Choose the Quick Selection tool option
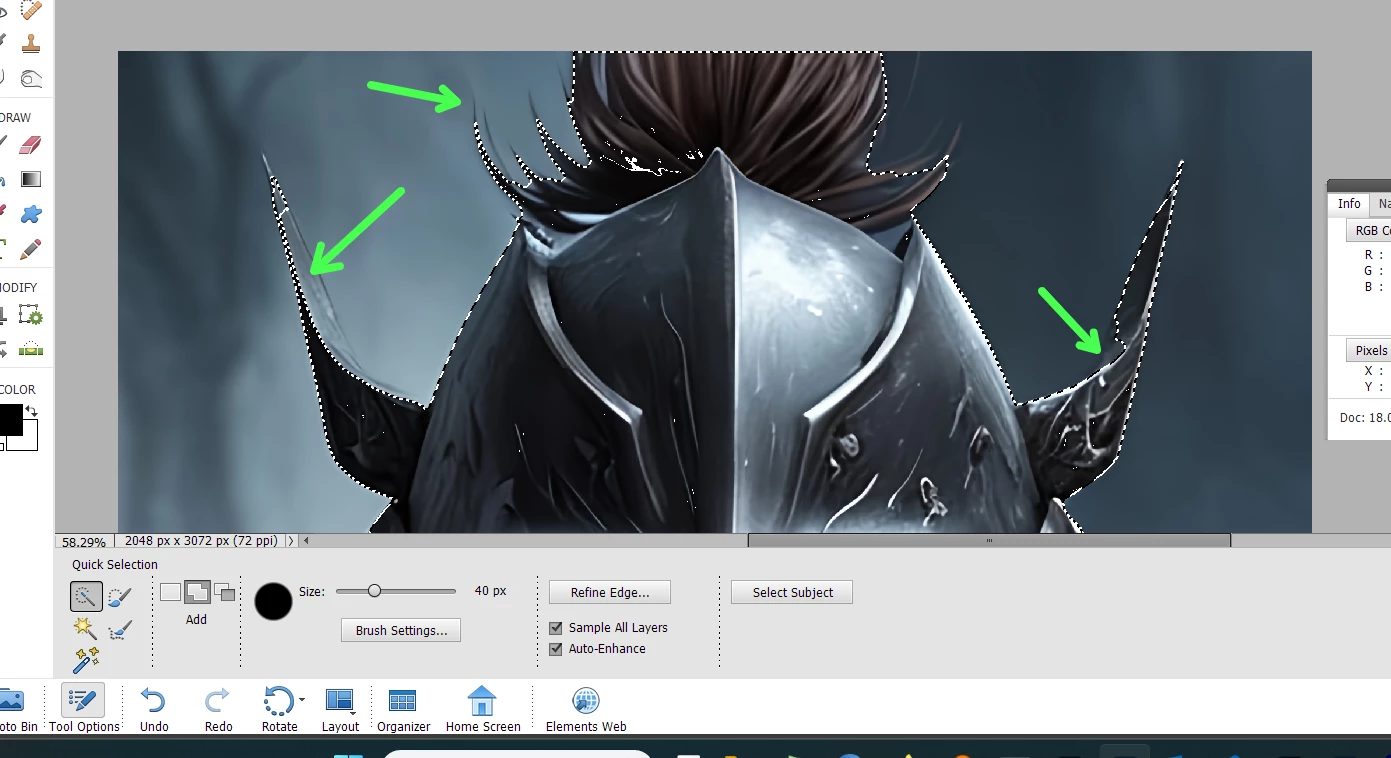Viewport: 1391px width, 758px height. pyautogui.click(x=86, y=597)
